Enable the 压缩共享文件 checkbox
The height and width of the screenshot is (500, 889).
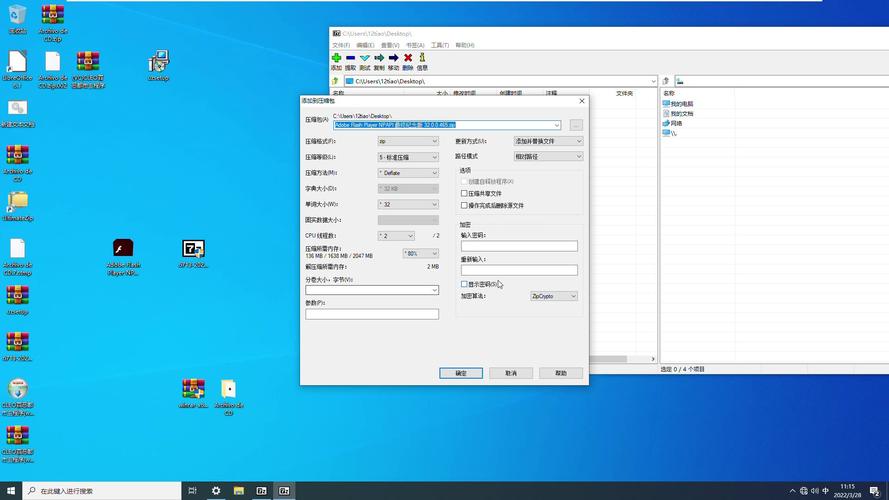pyautogui.click(x=464, y=193)
